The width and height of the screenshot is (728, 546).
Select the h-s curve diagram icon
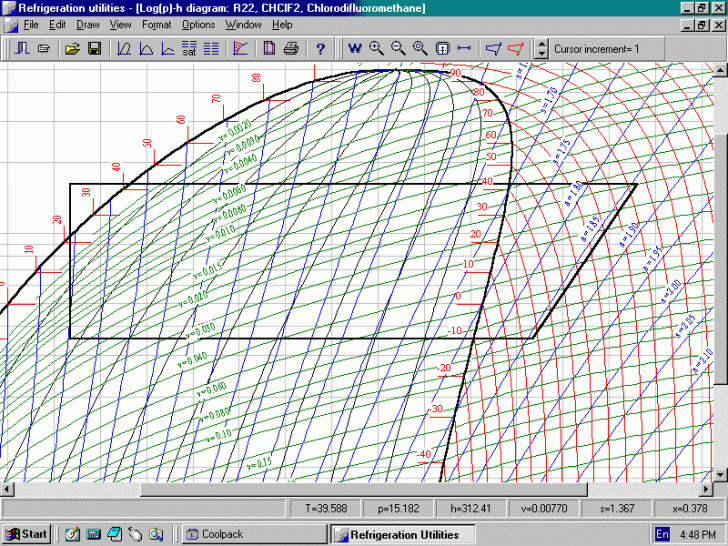(x=168, y=48)
